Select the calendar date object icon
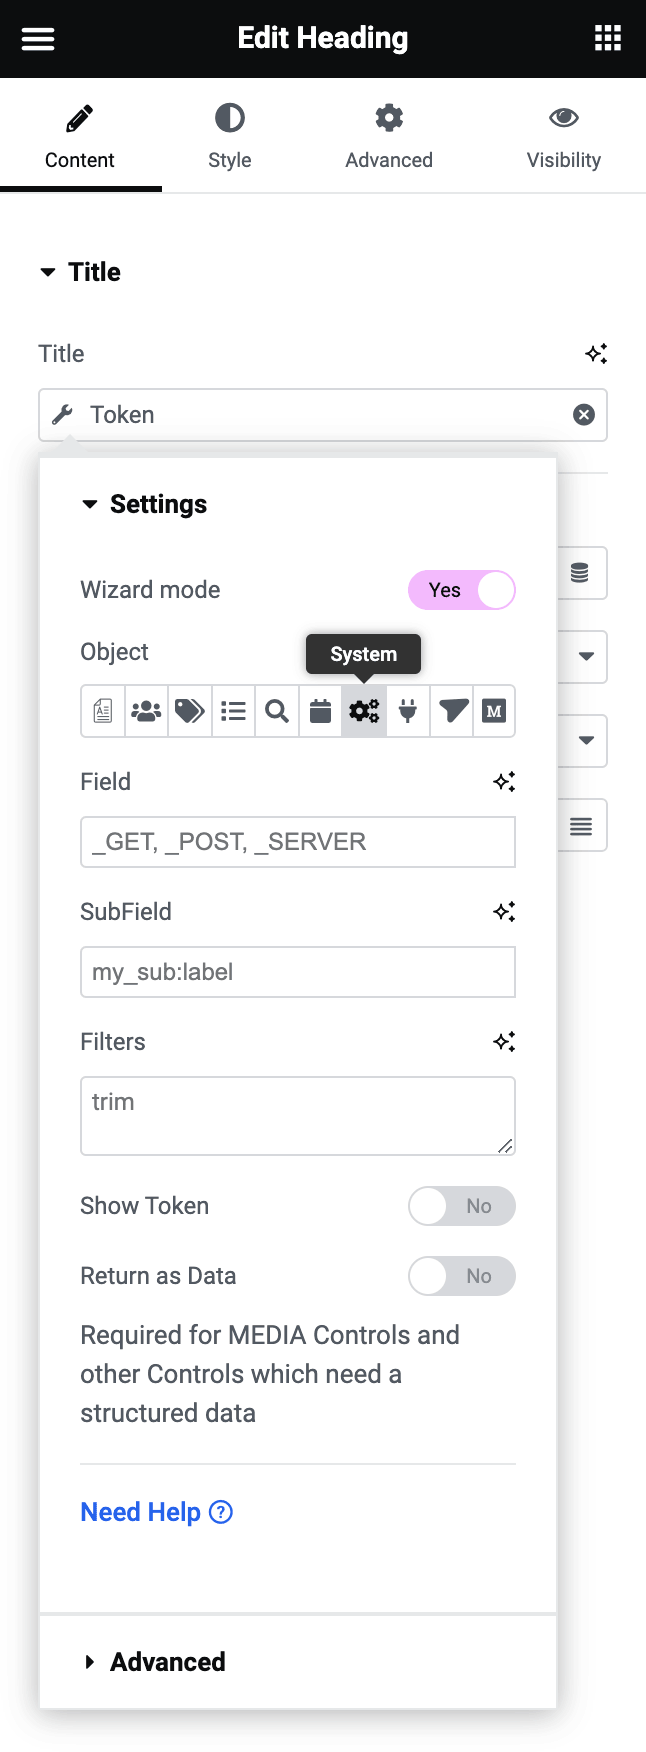Viewport: 646px width, 1752px height. [320, 711]
